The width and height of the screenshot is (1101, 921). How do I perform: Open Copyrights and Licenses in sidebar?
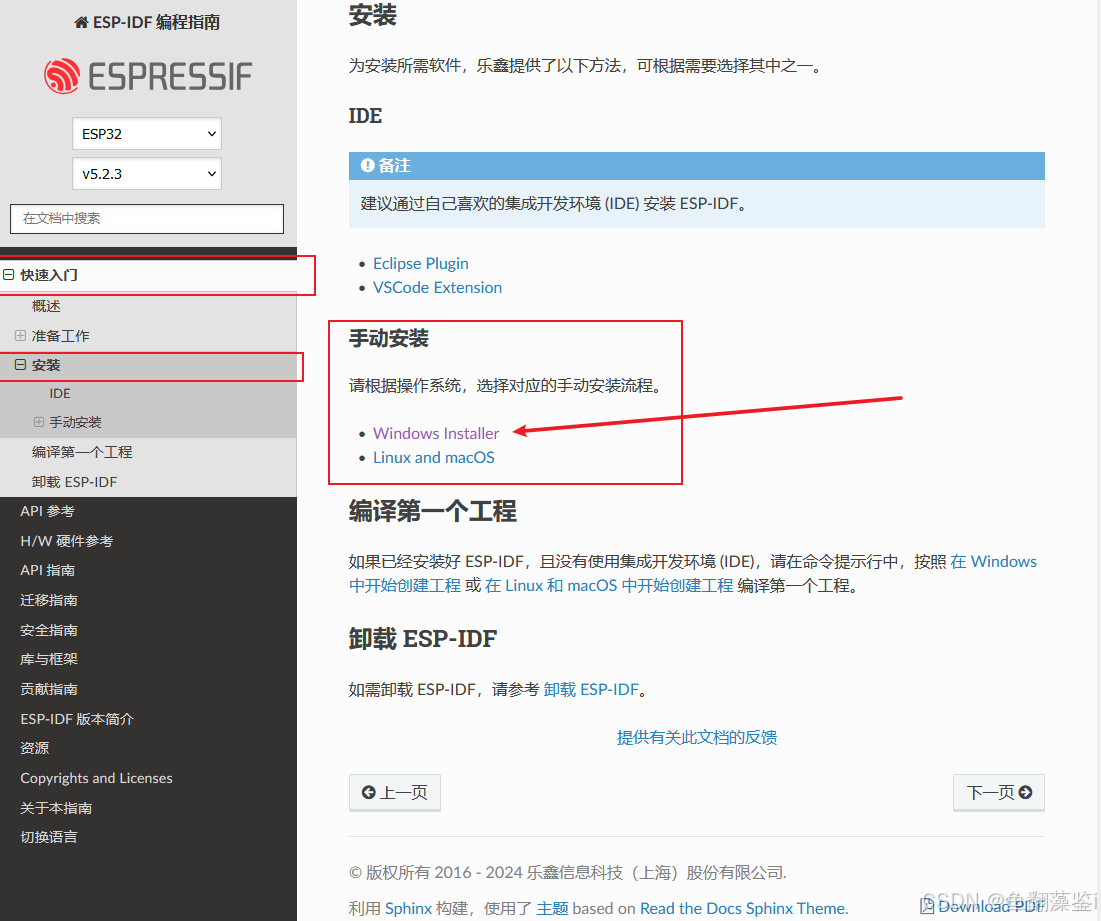point(96,778)
